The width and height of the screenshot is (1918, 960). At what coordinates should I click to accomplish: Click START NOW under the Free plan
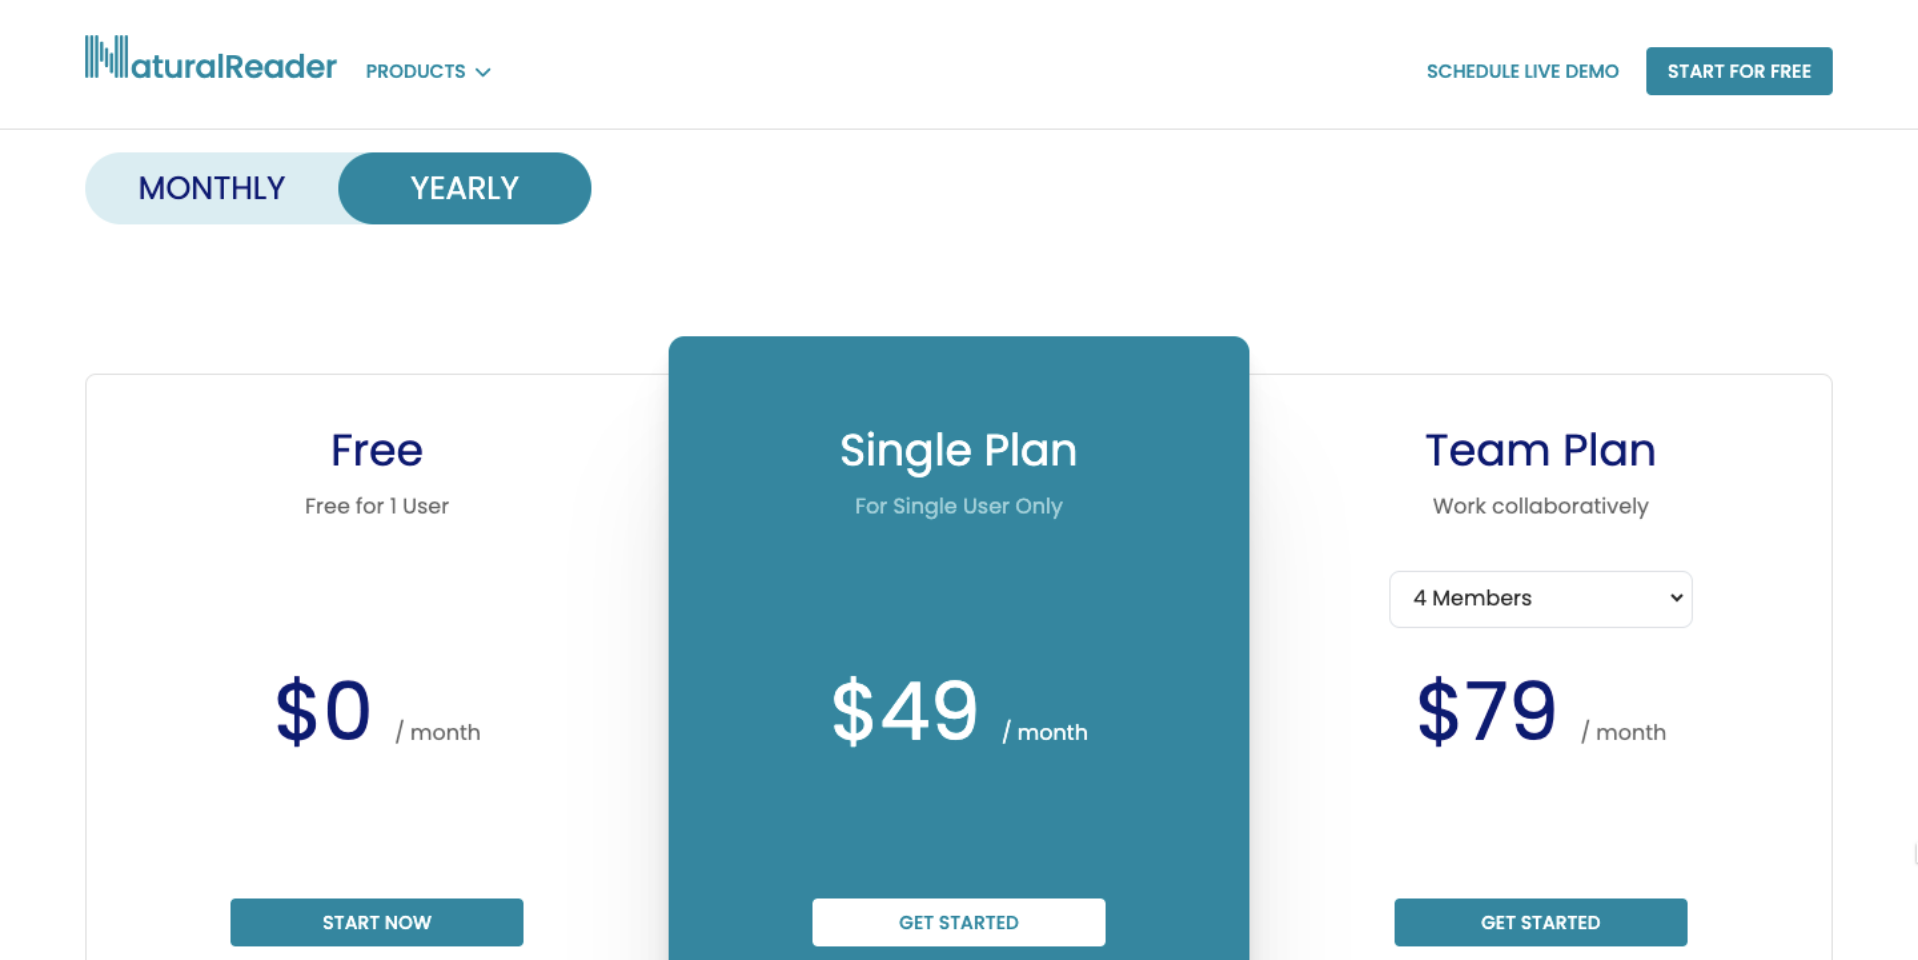click(x=377, y=922)
